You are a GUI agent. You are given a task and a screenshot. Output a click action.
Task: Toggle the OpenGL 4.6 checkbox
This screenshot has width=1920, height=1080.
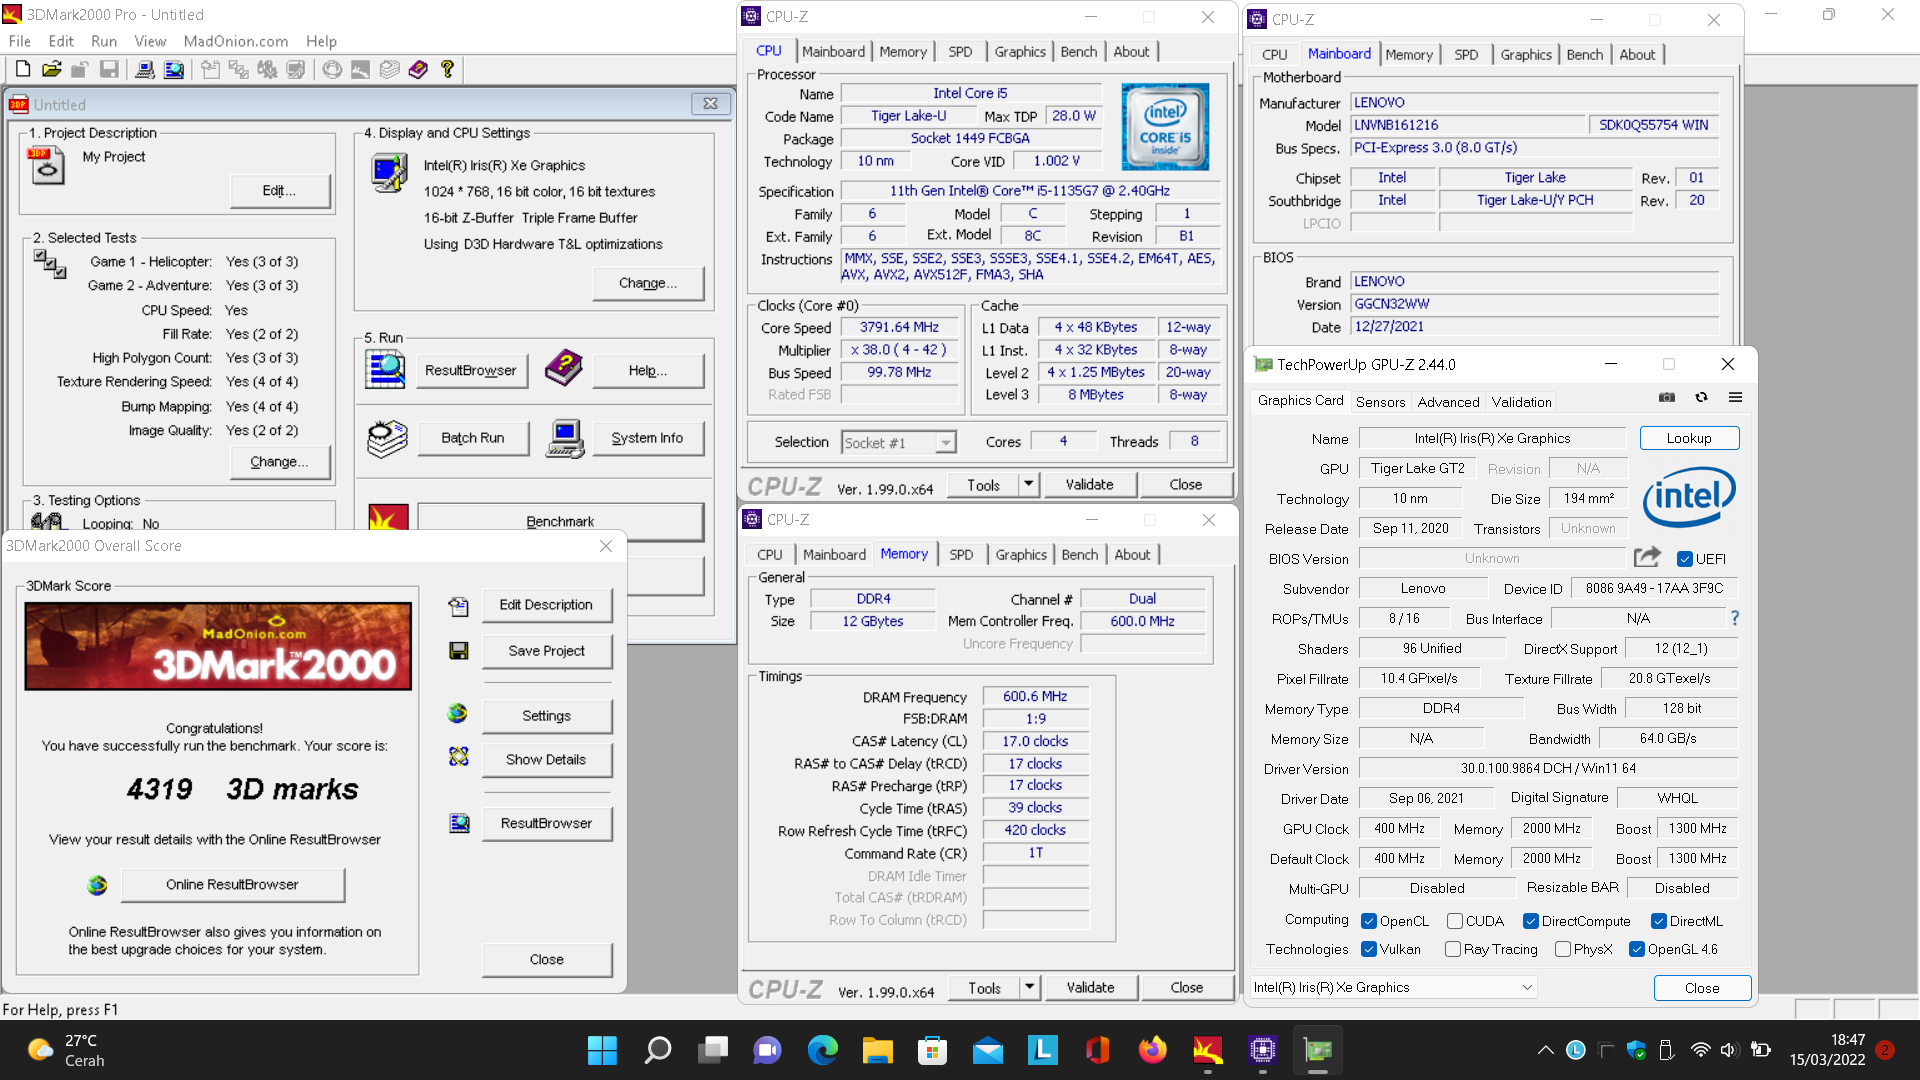pos(1637,949)
